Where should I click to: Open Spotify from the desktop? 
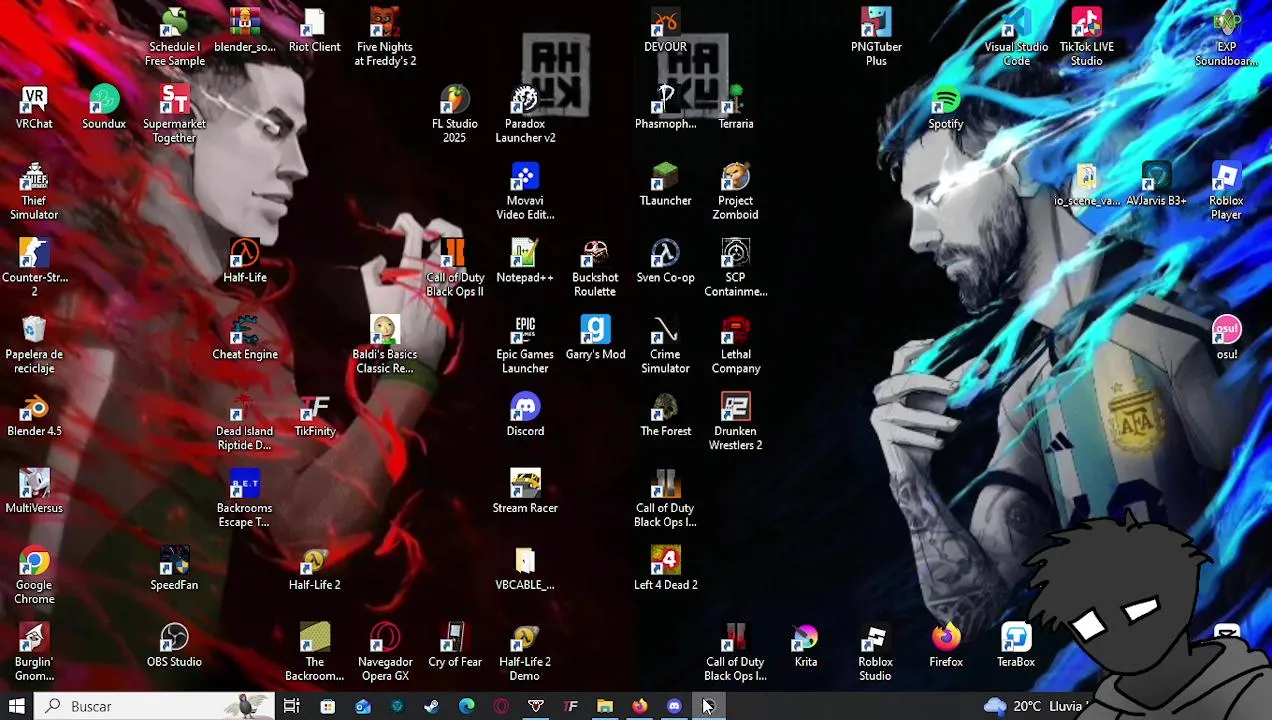(x=945, y=108)
